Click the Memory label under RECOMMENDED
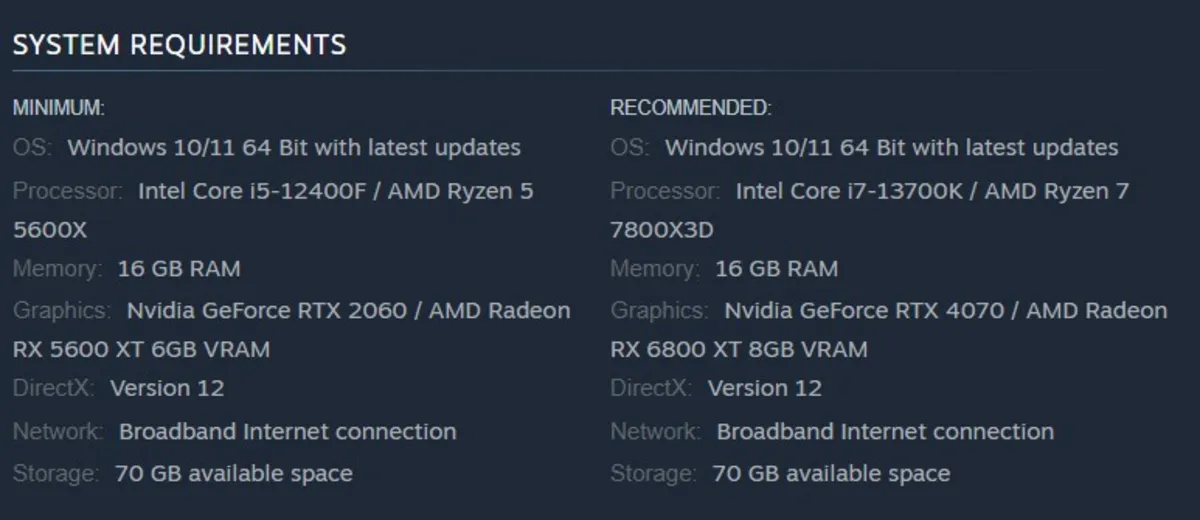1200x520 pixels. (x=654, y=269)
